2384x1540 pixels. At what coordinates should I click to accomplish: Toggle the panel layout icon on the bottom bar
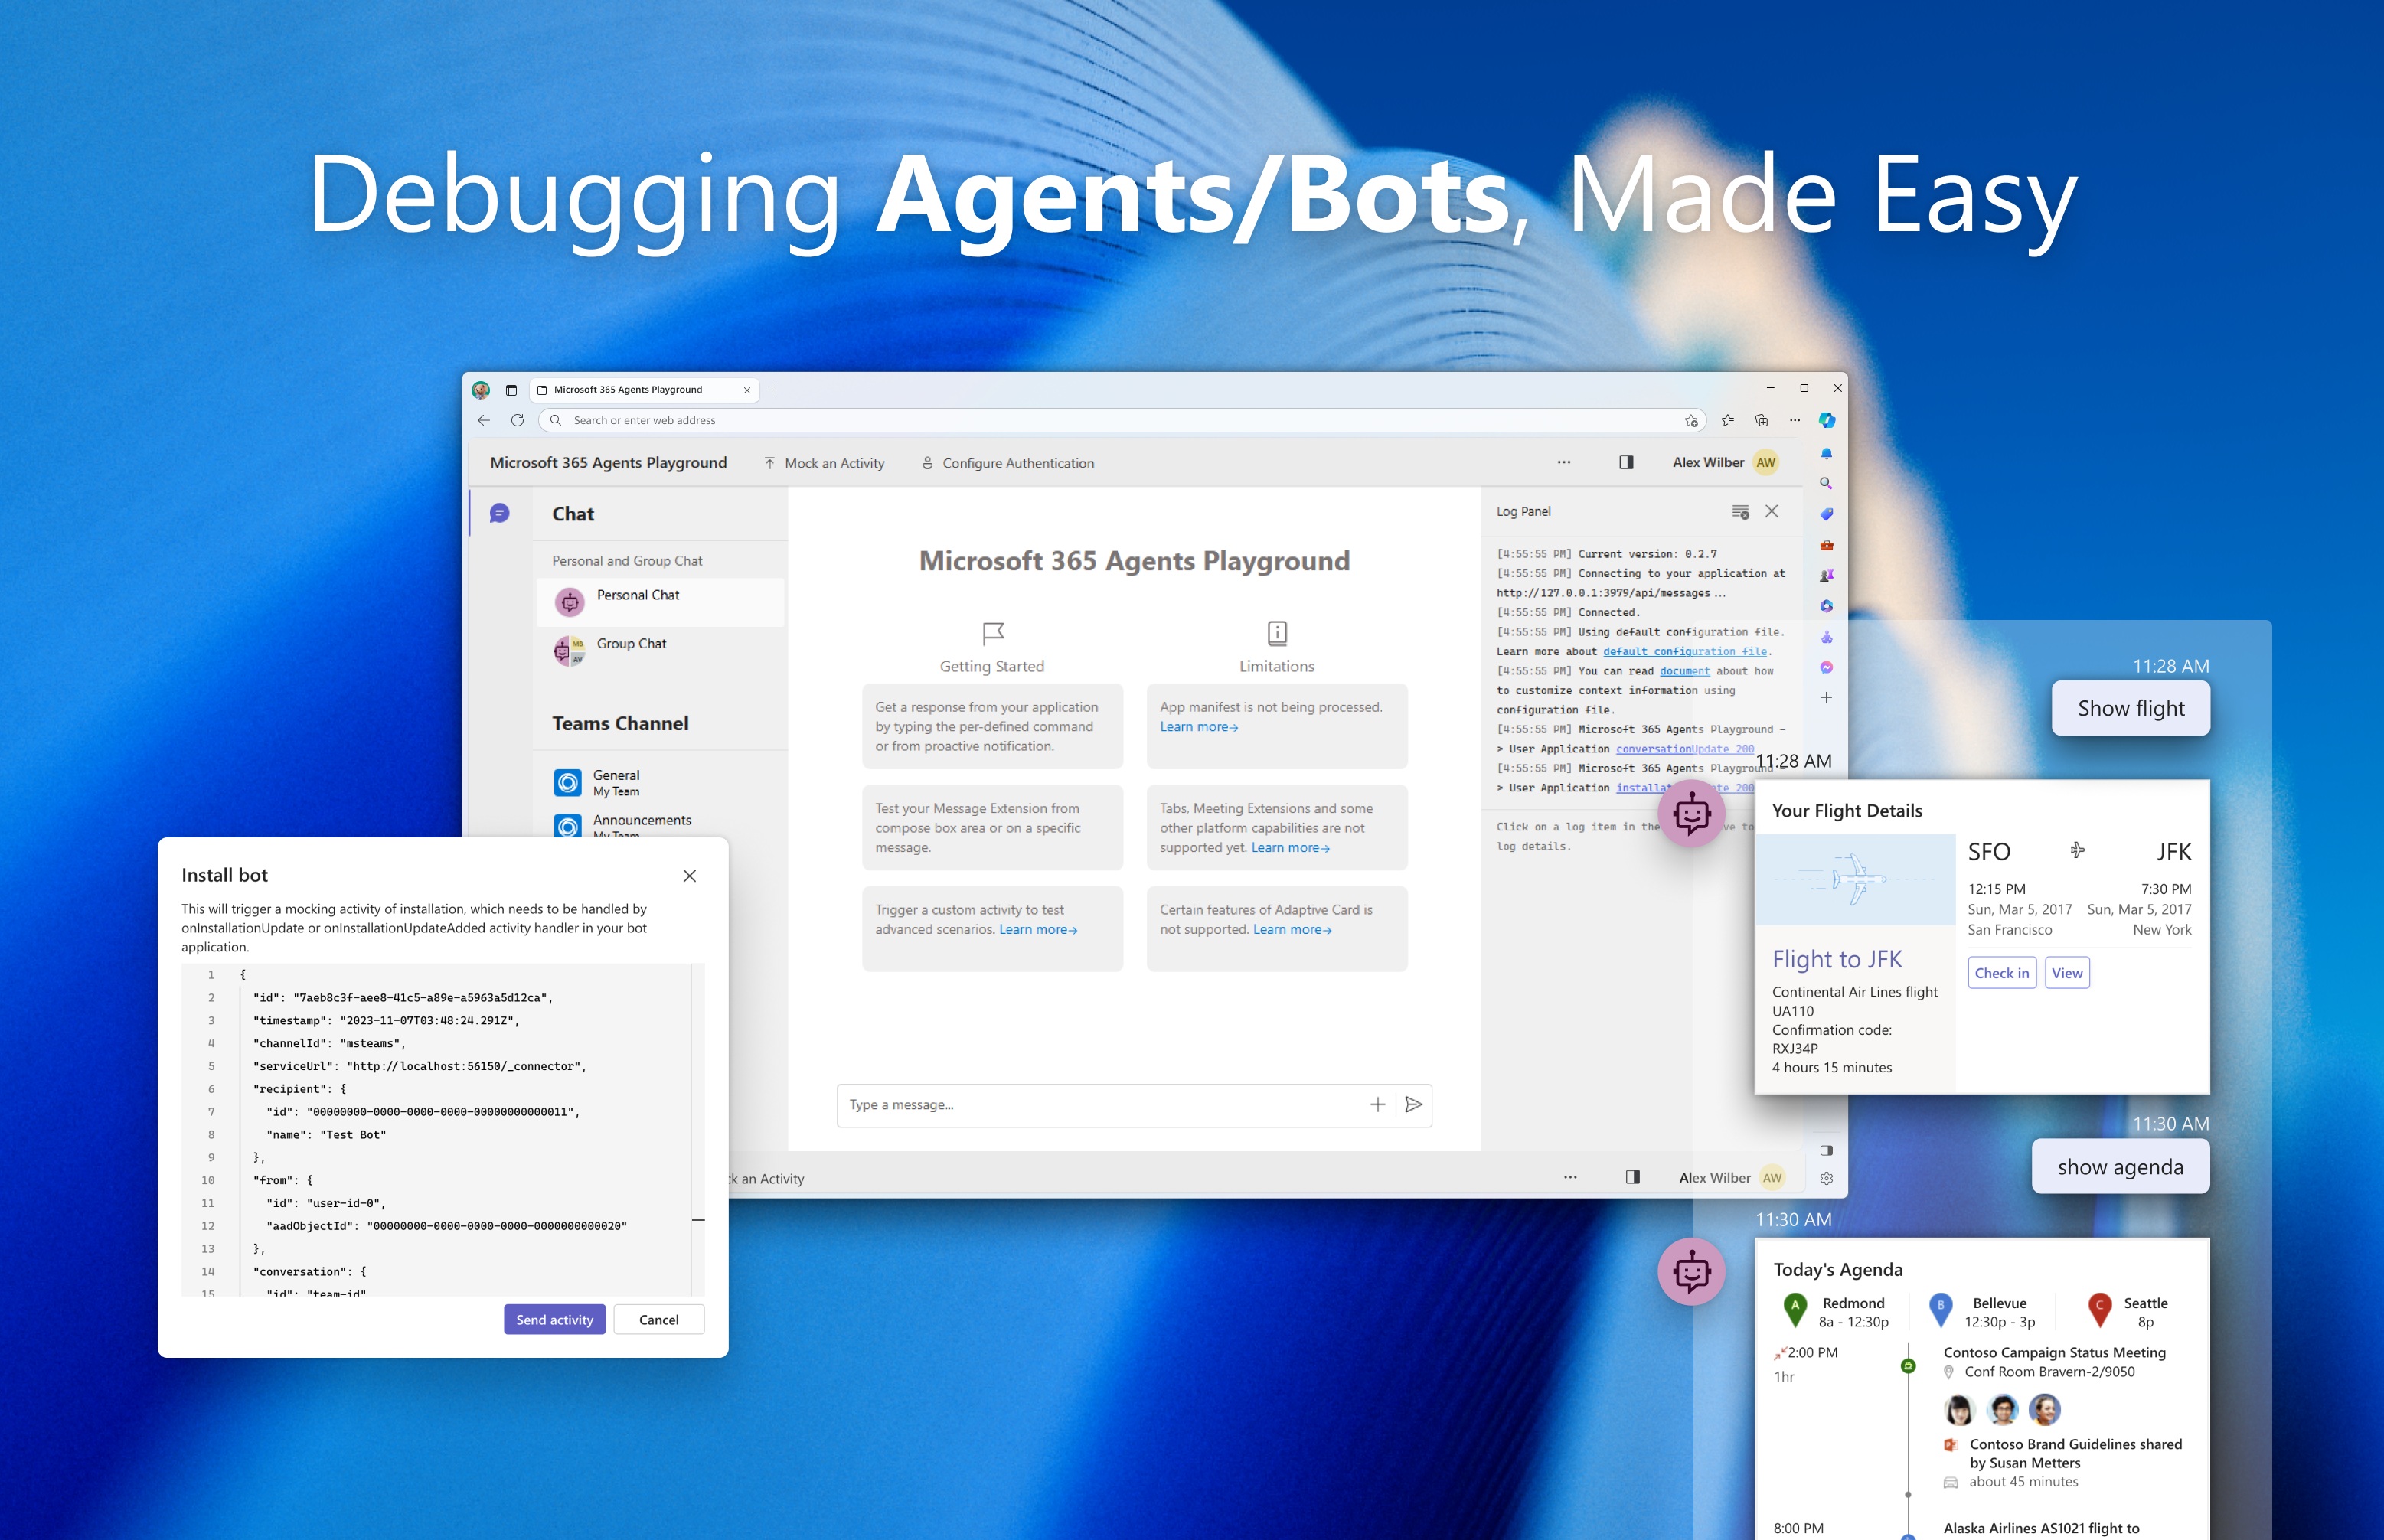pyautogui.click(x=1633, y=1179)
